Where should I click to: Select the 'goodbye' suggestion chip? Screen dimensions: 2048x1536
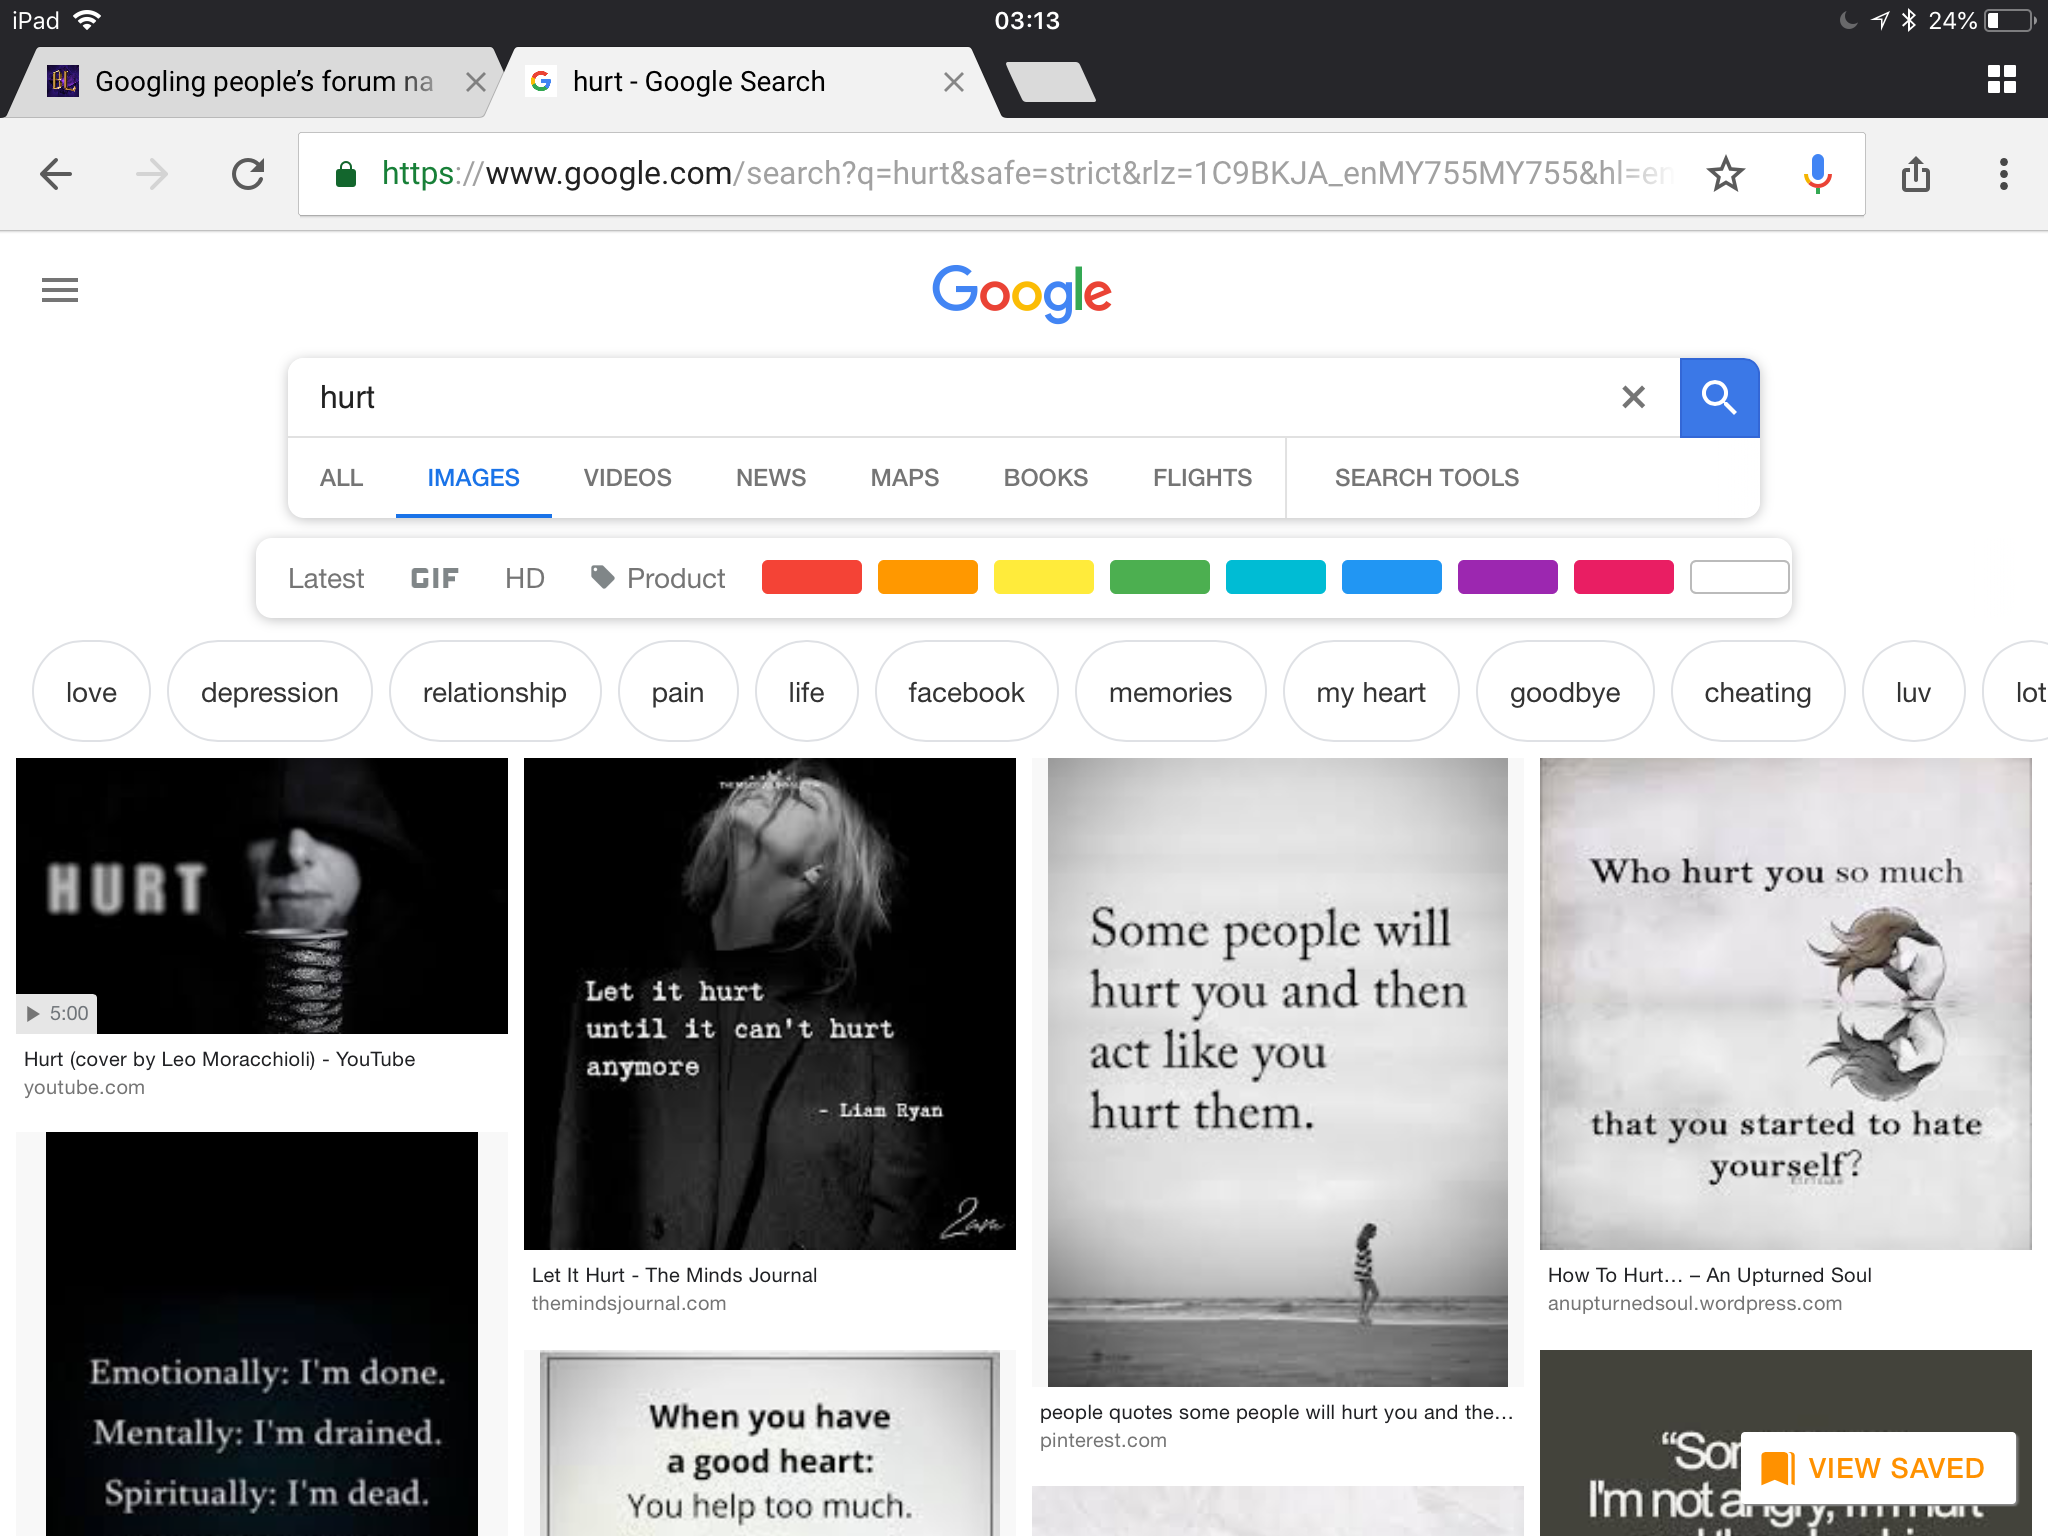point(1565,692)
